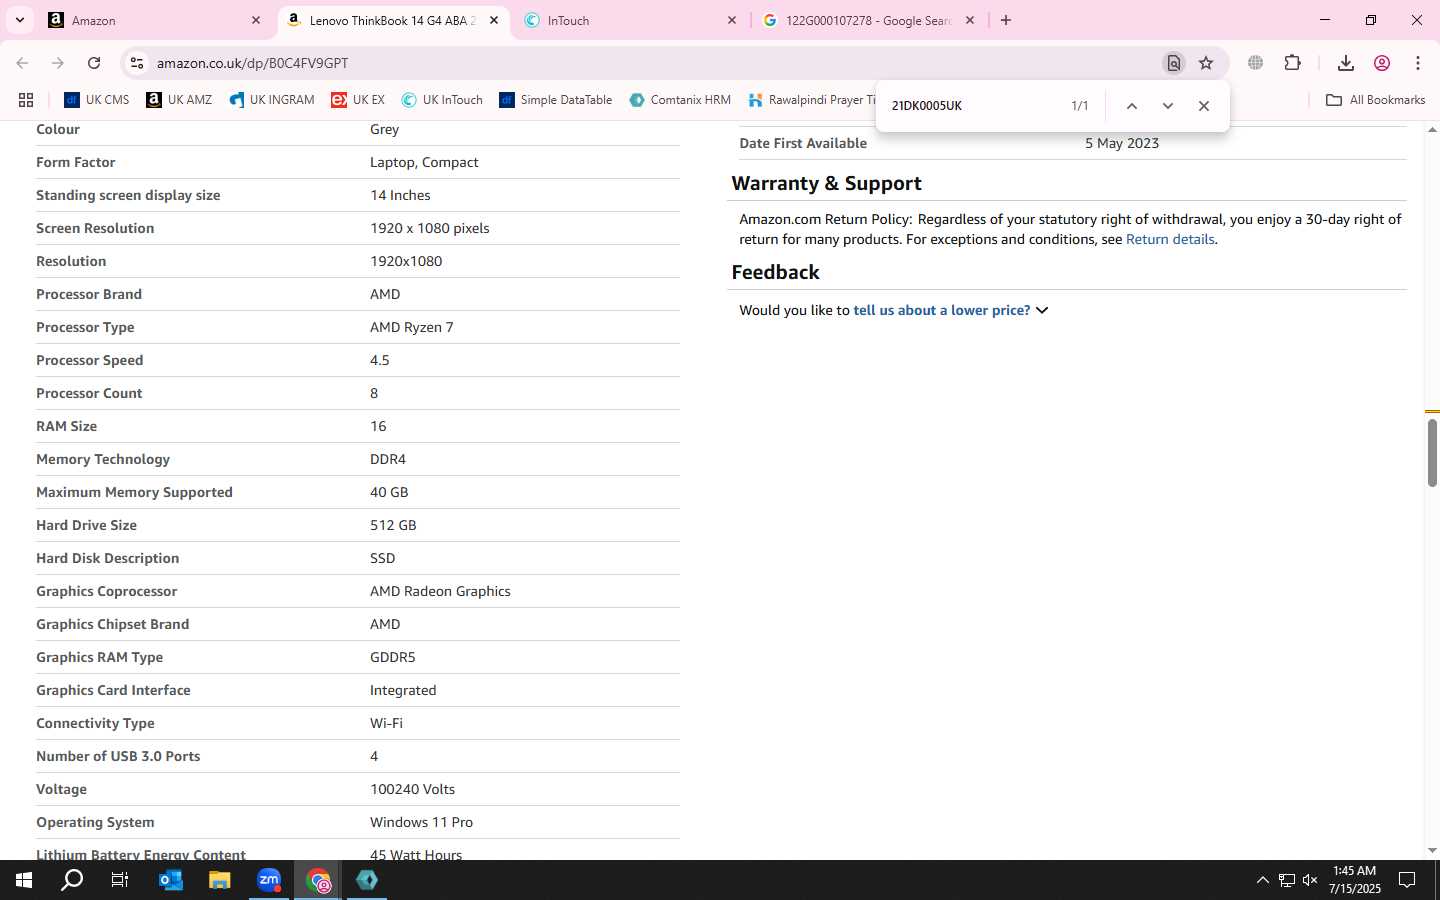Open Task View on taskbar
The height and width of the screenshot is (900, 1440).
point(120,880)
